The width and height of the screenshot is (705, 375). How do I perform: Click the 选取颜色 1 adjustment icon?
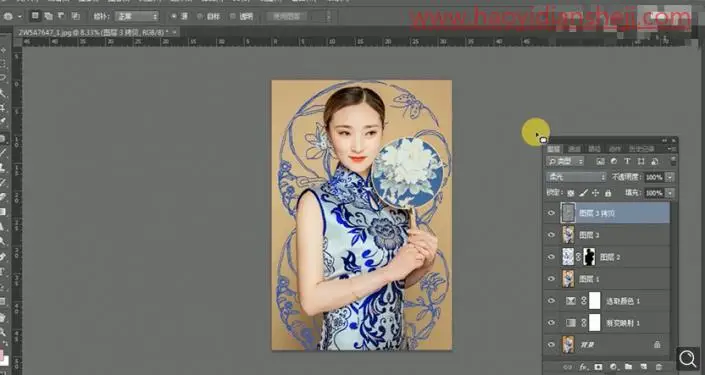571,301
